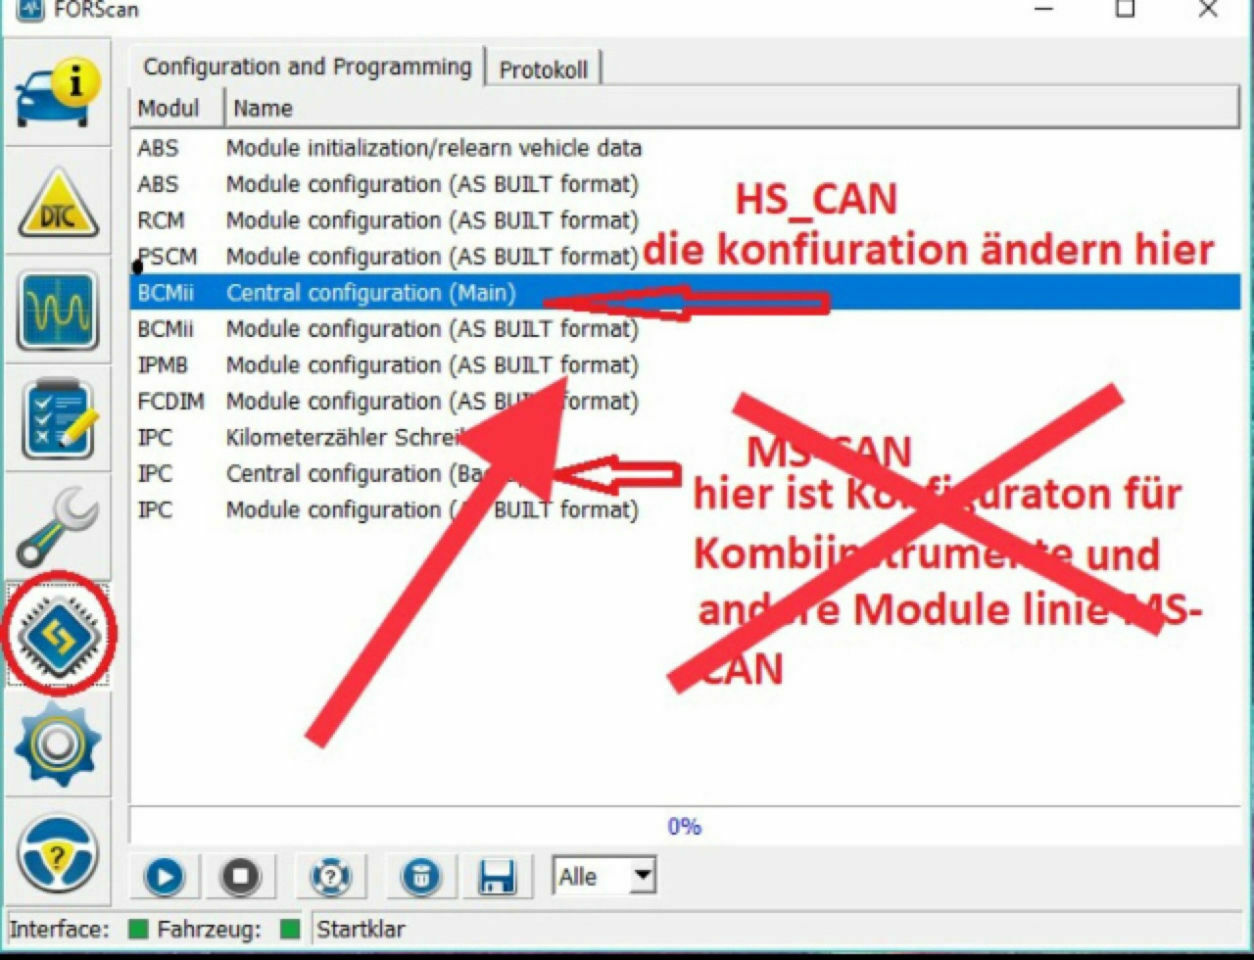Image resolution: width=1254 pixels, height=960 pixels.
Task: Open the DTC trouble codes section
Action: pyautogui.click(x=57, y=204)
